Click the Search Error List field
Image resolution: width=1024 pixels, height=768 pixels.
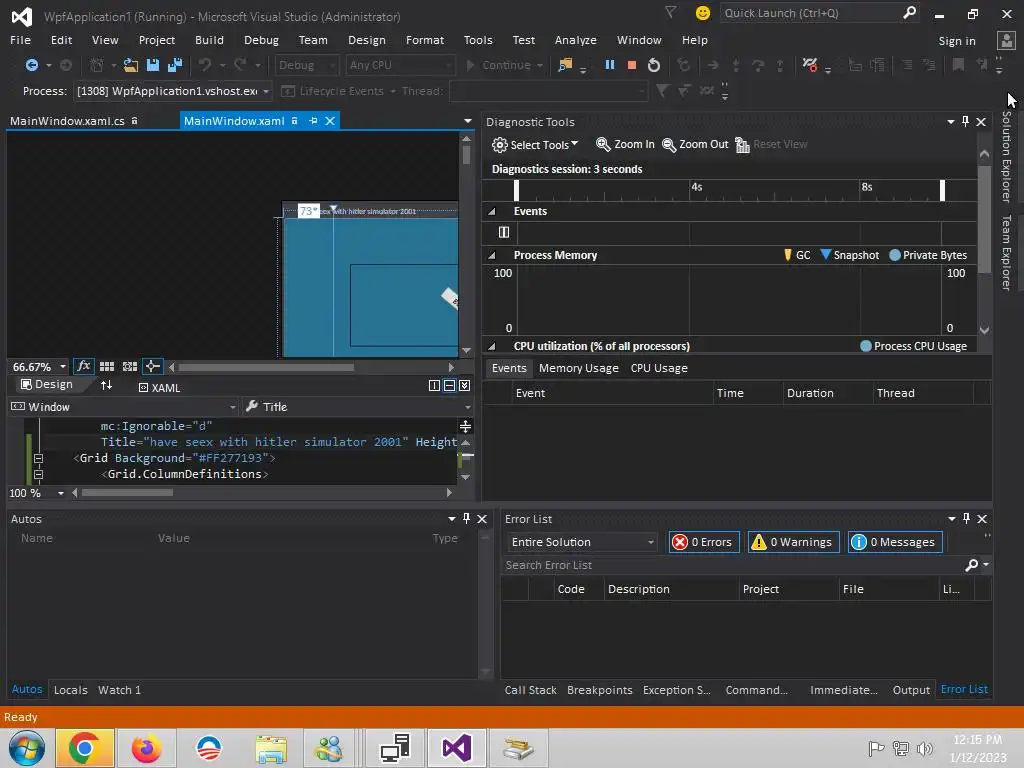pyautogui.click(x=746, y=565)
